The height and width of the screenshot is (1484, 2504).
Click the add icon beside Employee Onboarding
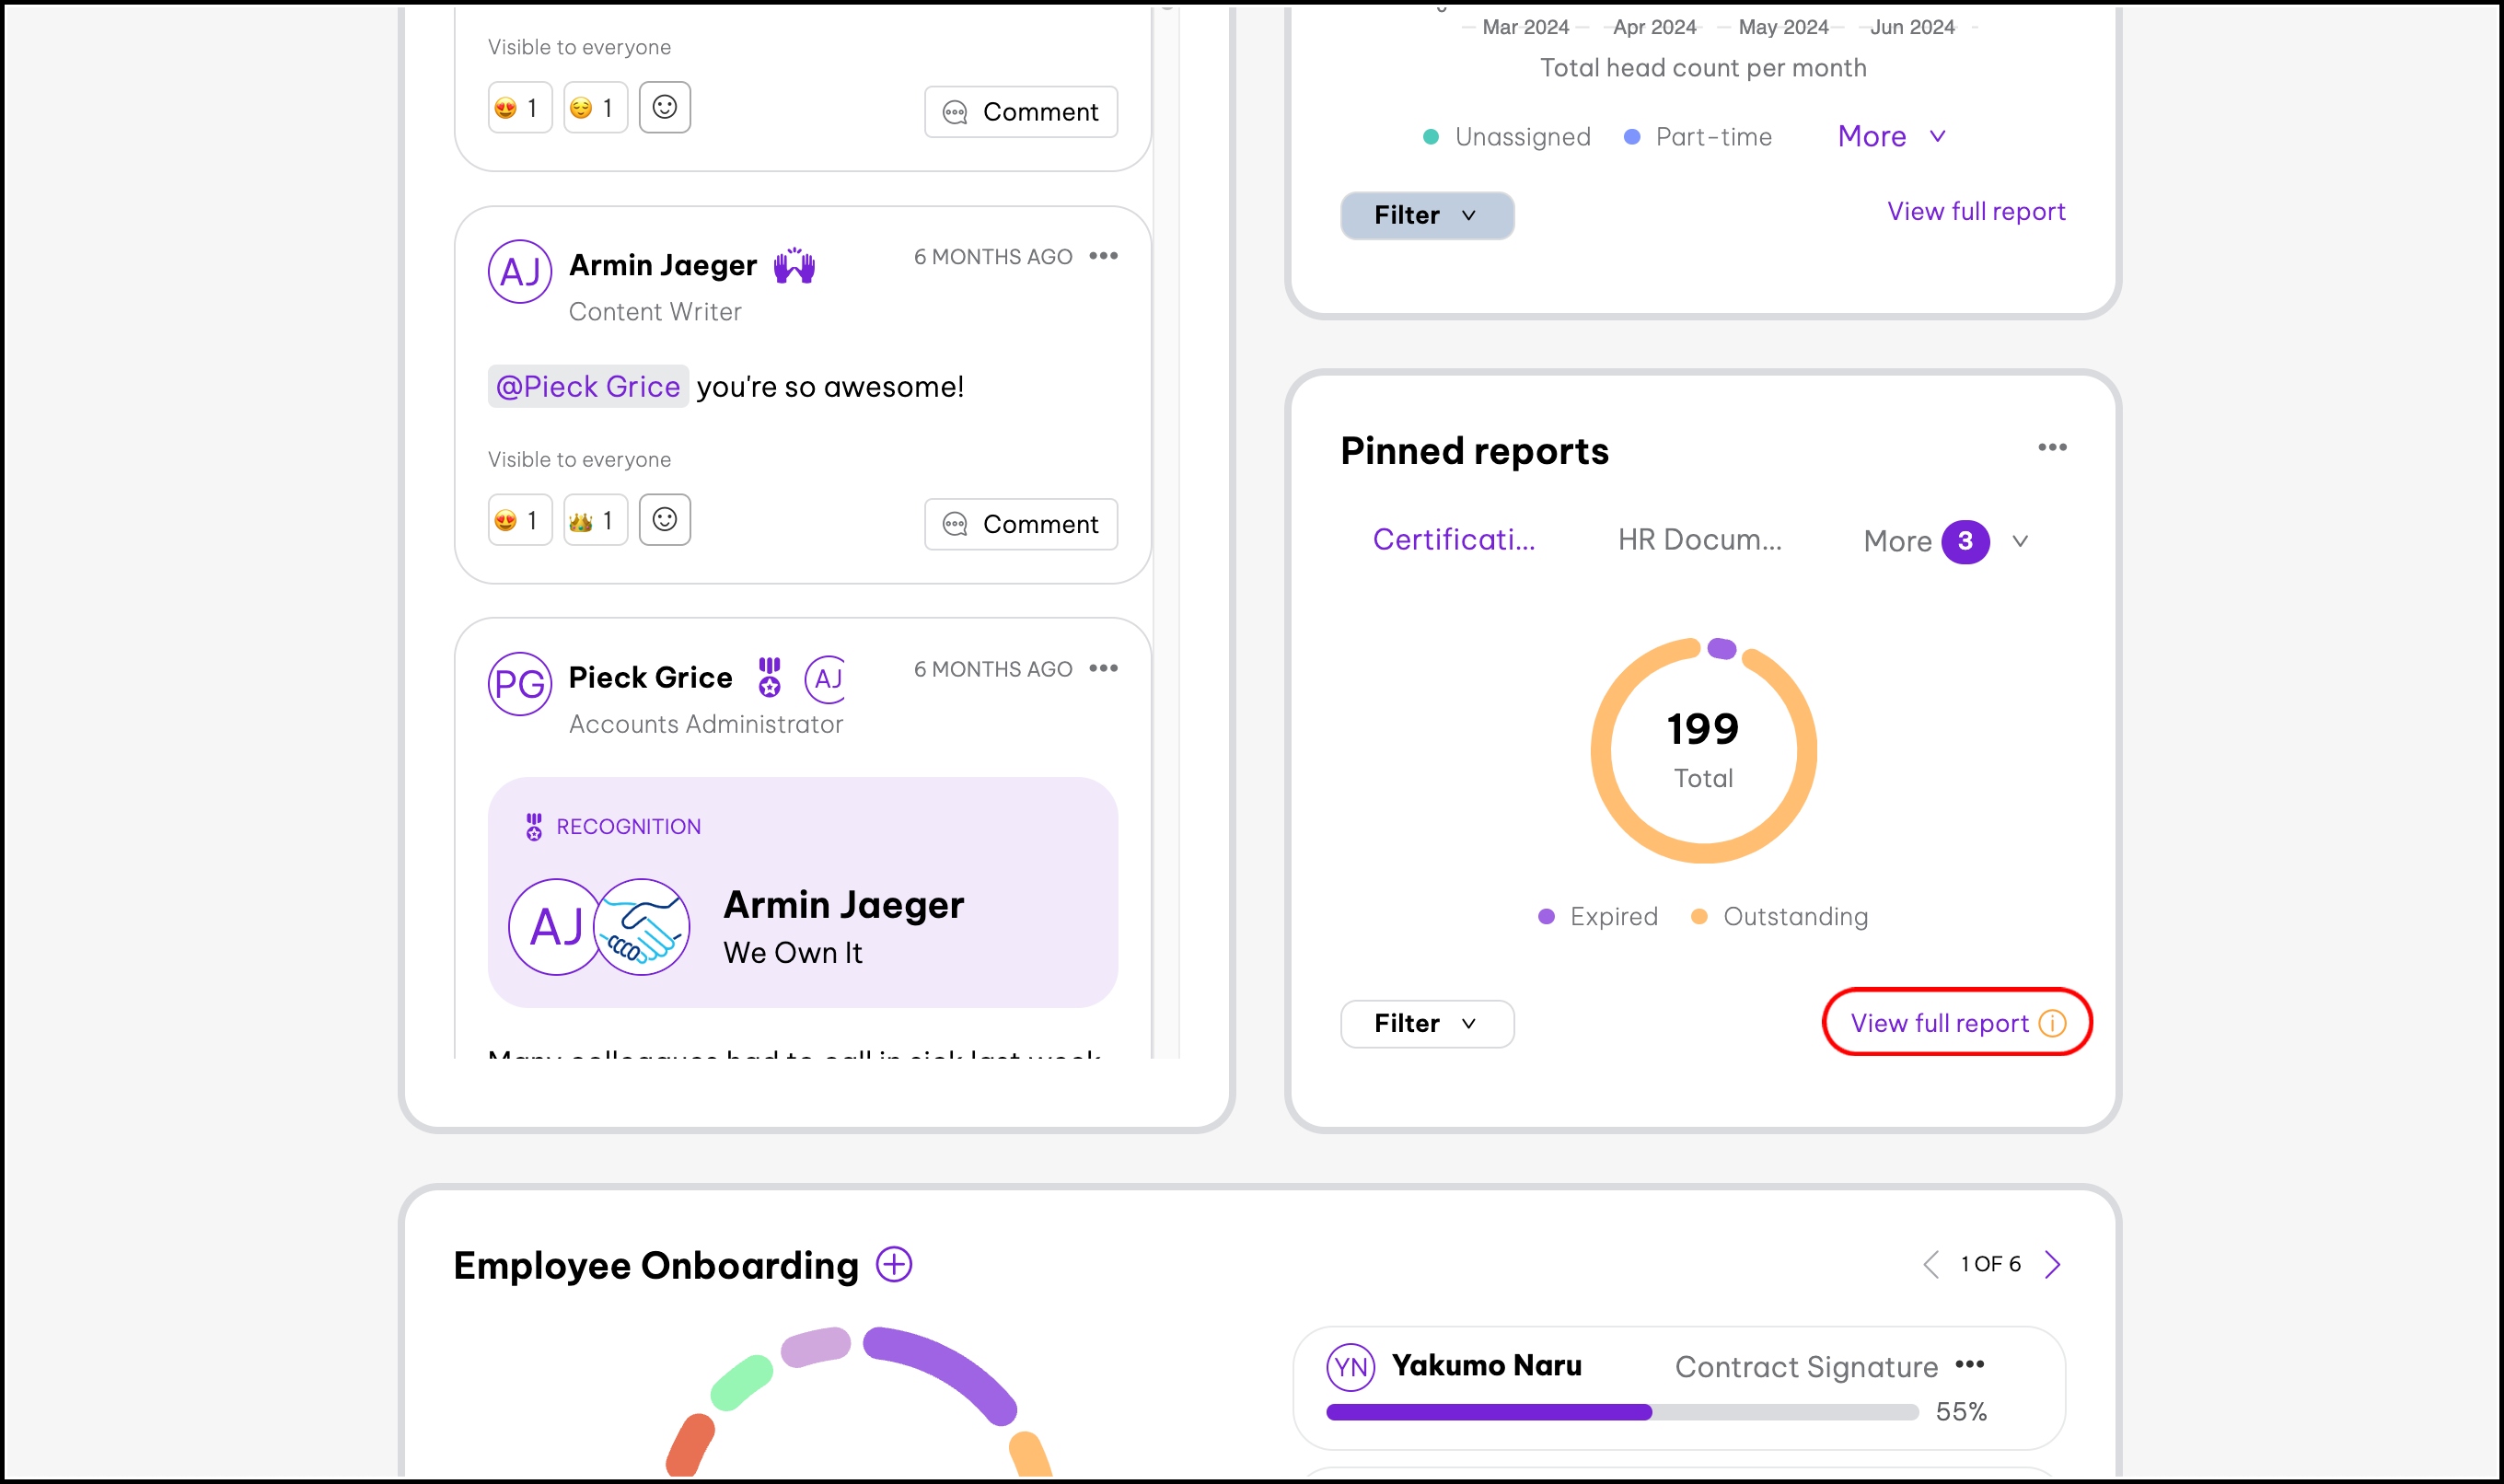pyautogui.click(x=894, y=1264)
